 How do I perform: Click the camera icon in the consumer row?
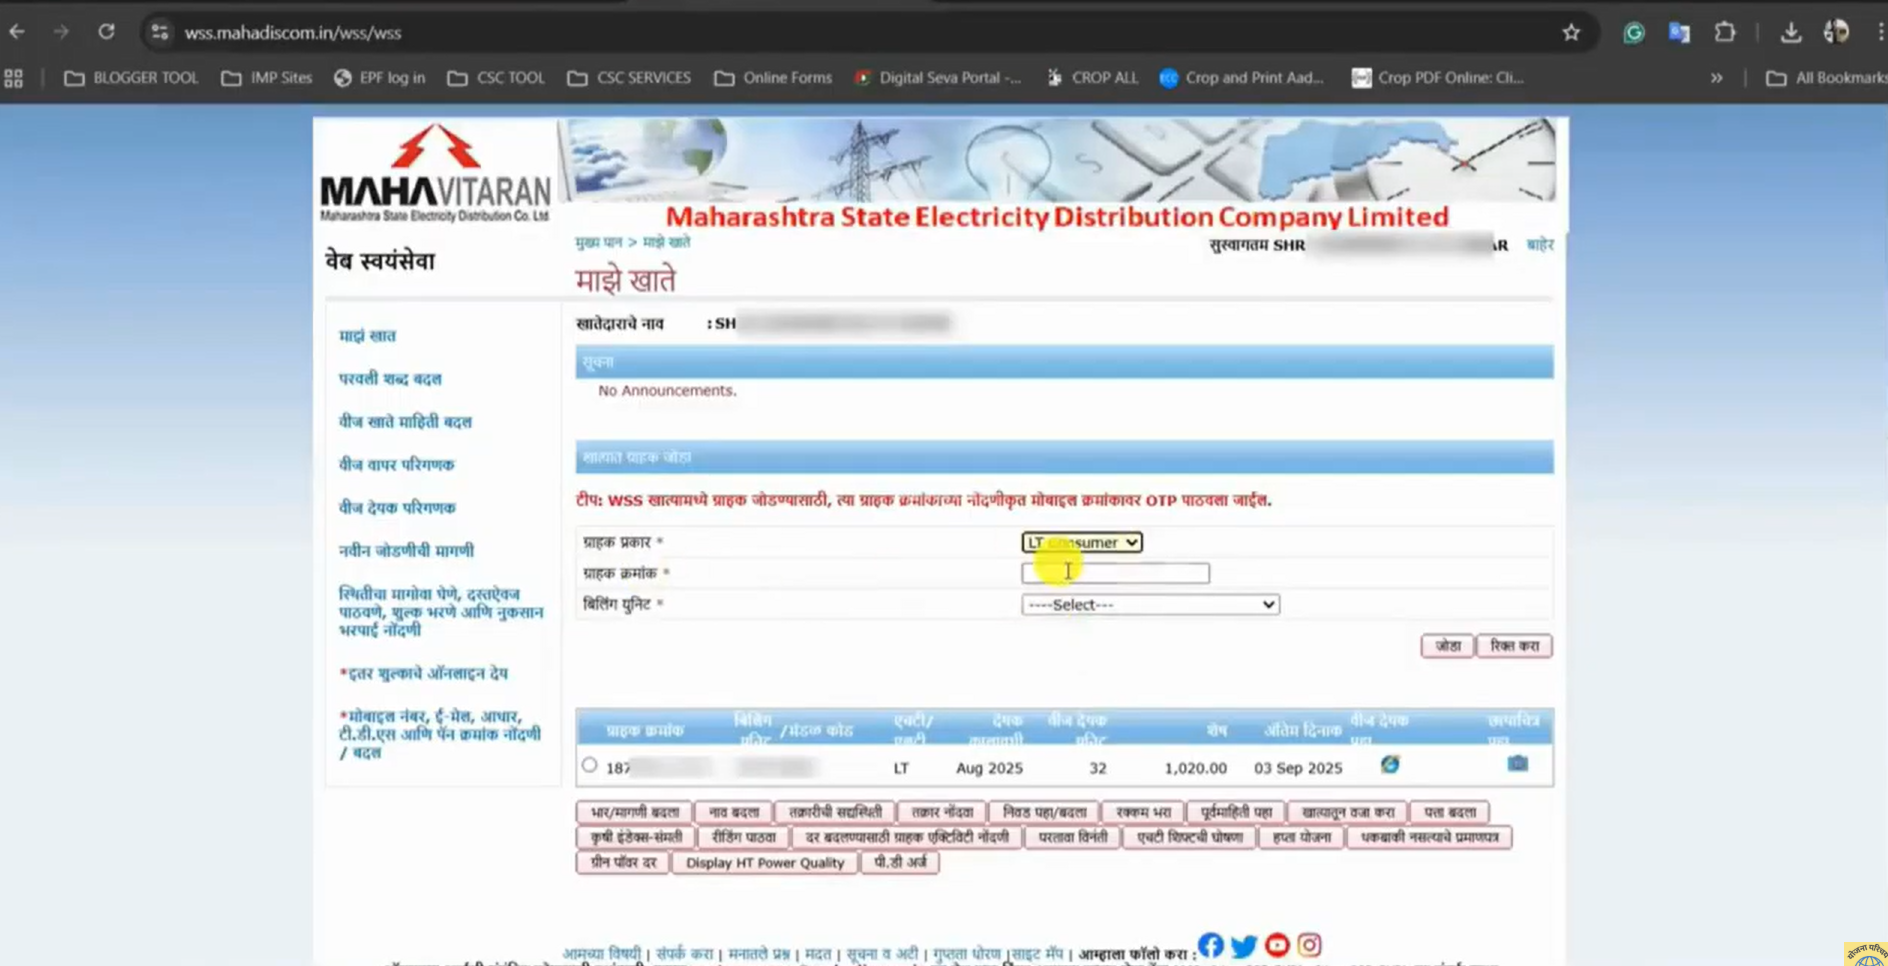point(1517,763)
